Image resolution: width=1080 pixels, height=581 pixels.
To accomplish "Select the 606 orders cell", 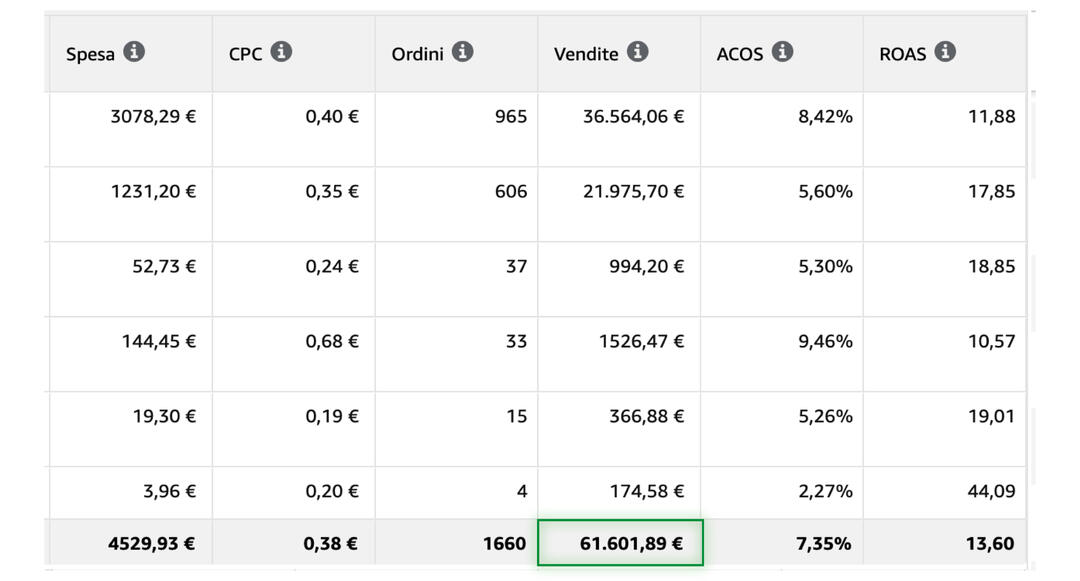I will tap(510, 192).
